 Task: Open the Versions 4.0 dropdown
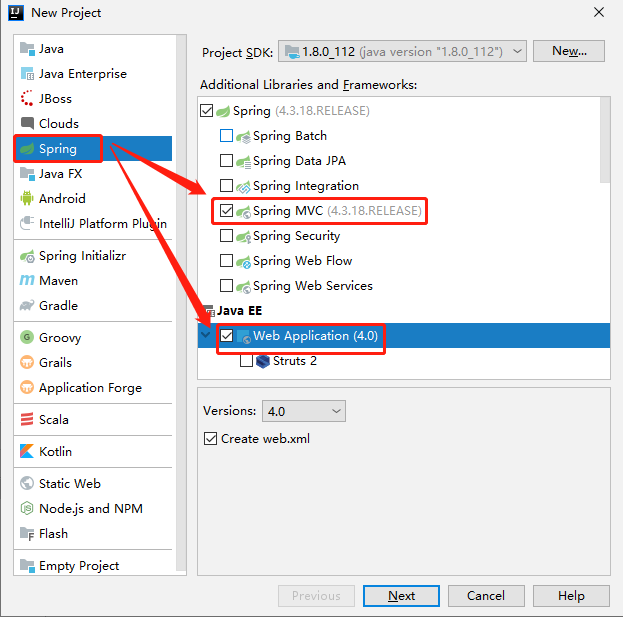click(304, 411)
